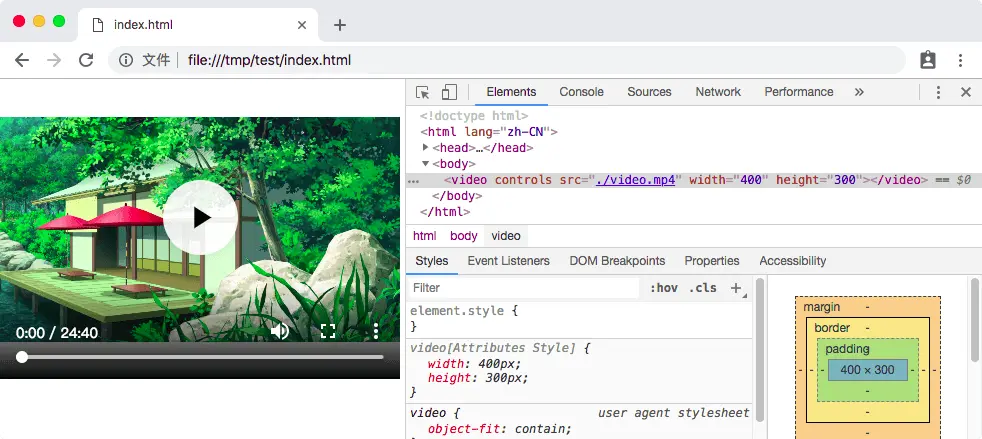Click the object-fit: contain declaration
This screenshot has height=439, width=982.
point(499,429)
